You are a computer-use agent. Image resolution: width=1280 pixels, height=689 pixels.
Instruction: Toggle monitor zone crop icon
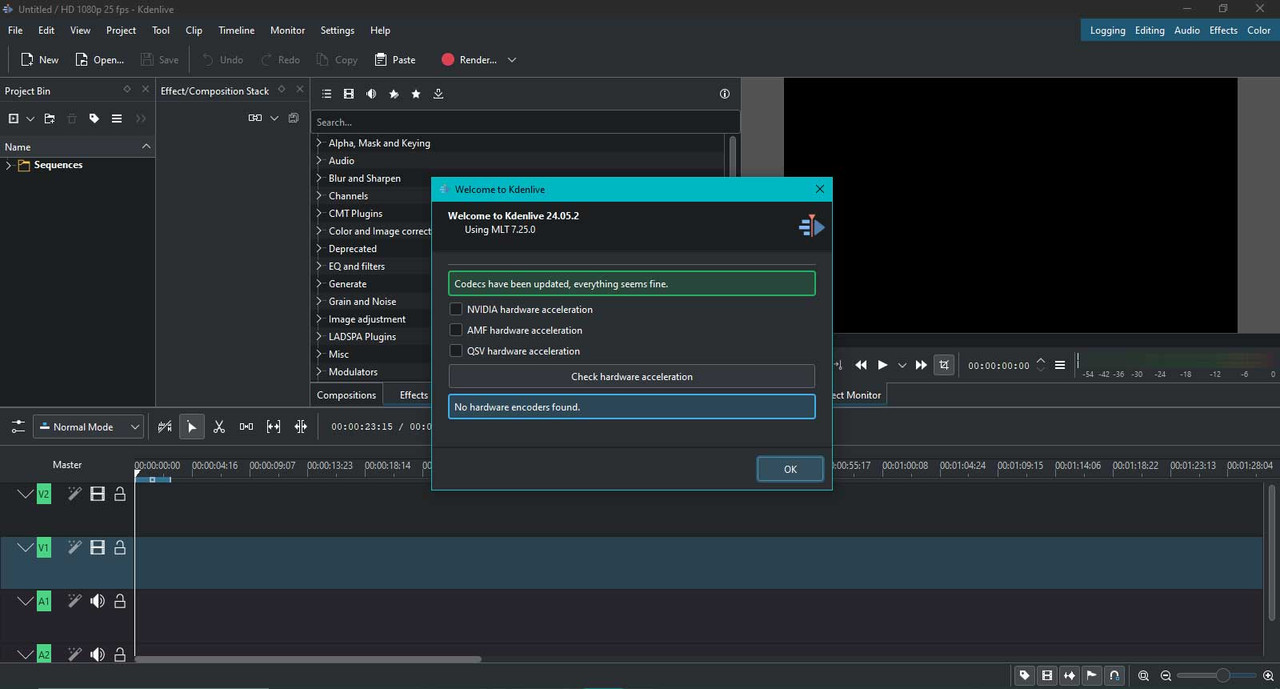click(944, 365)
